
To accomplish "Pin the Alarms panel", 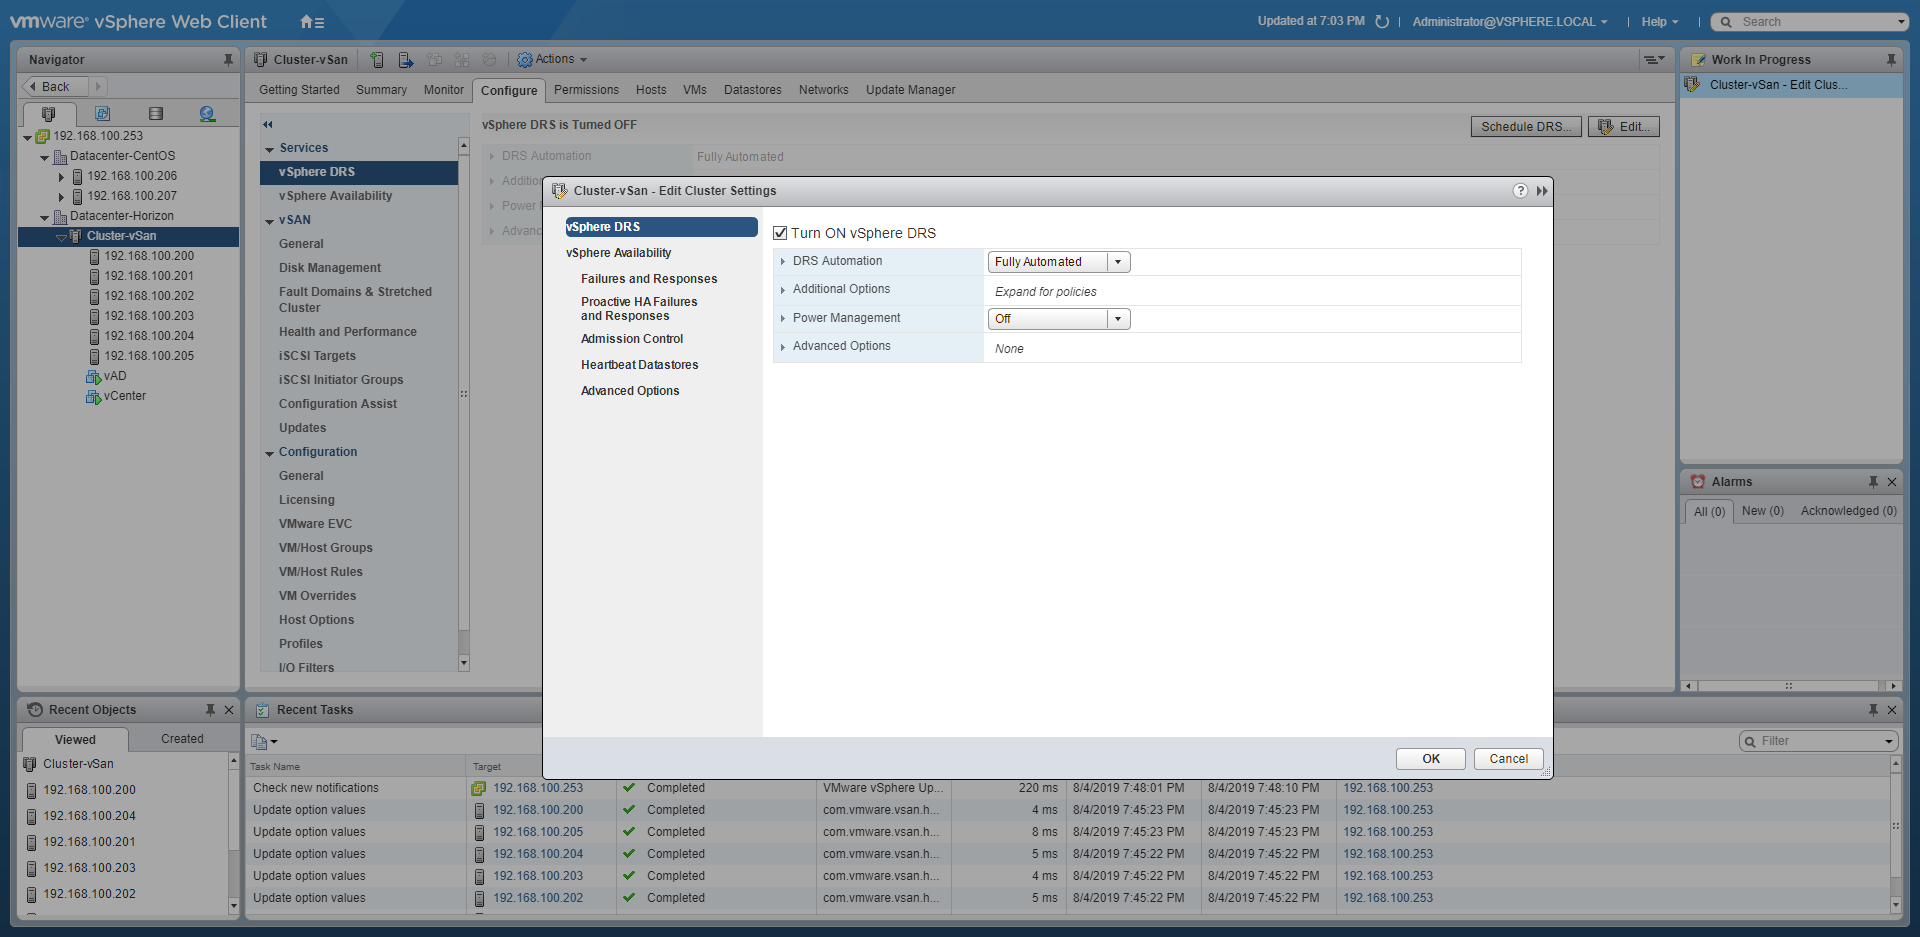I will [x=1873, y=482].
